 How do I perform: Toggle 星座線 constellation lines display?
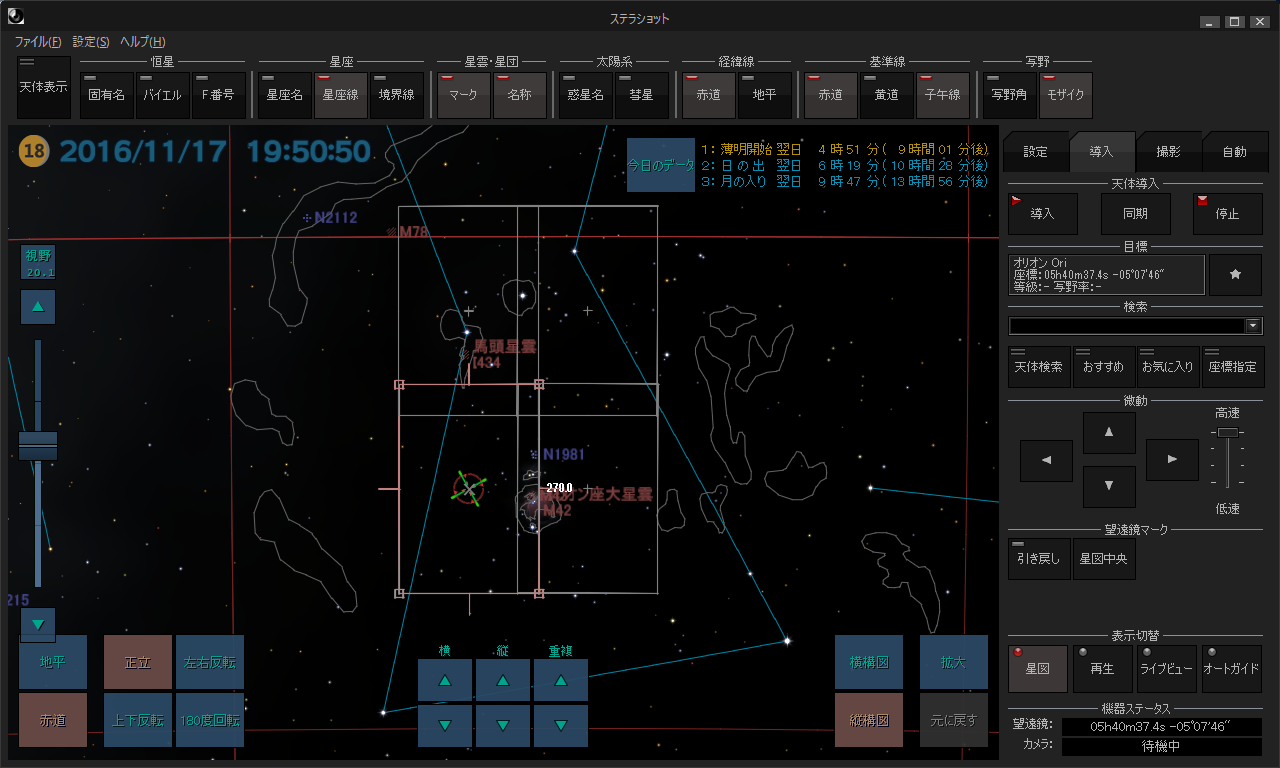pos(340,96)
